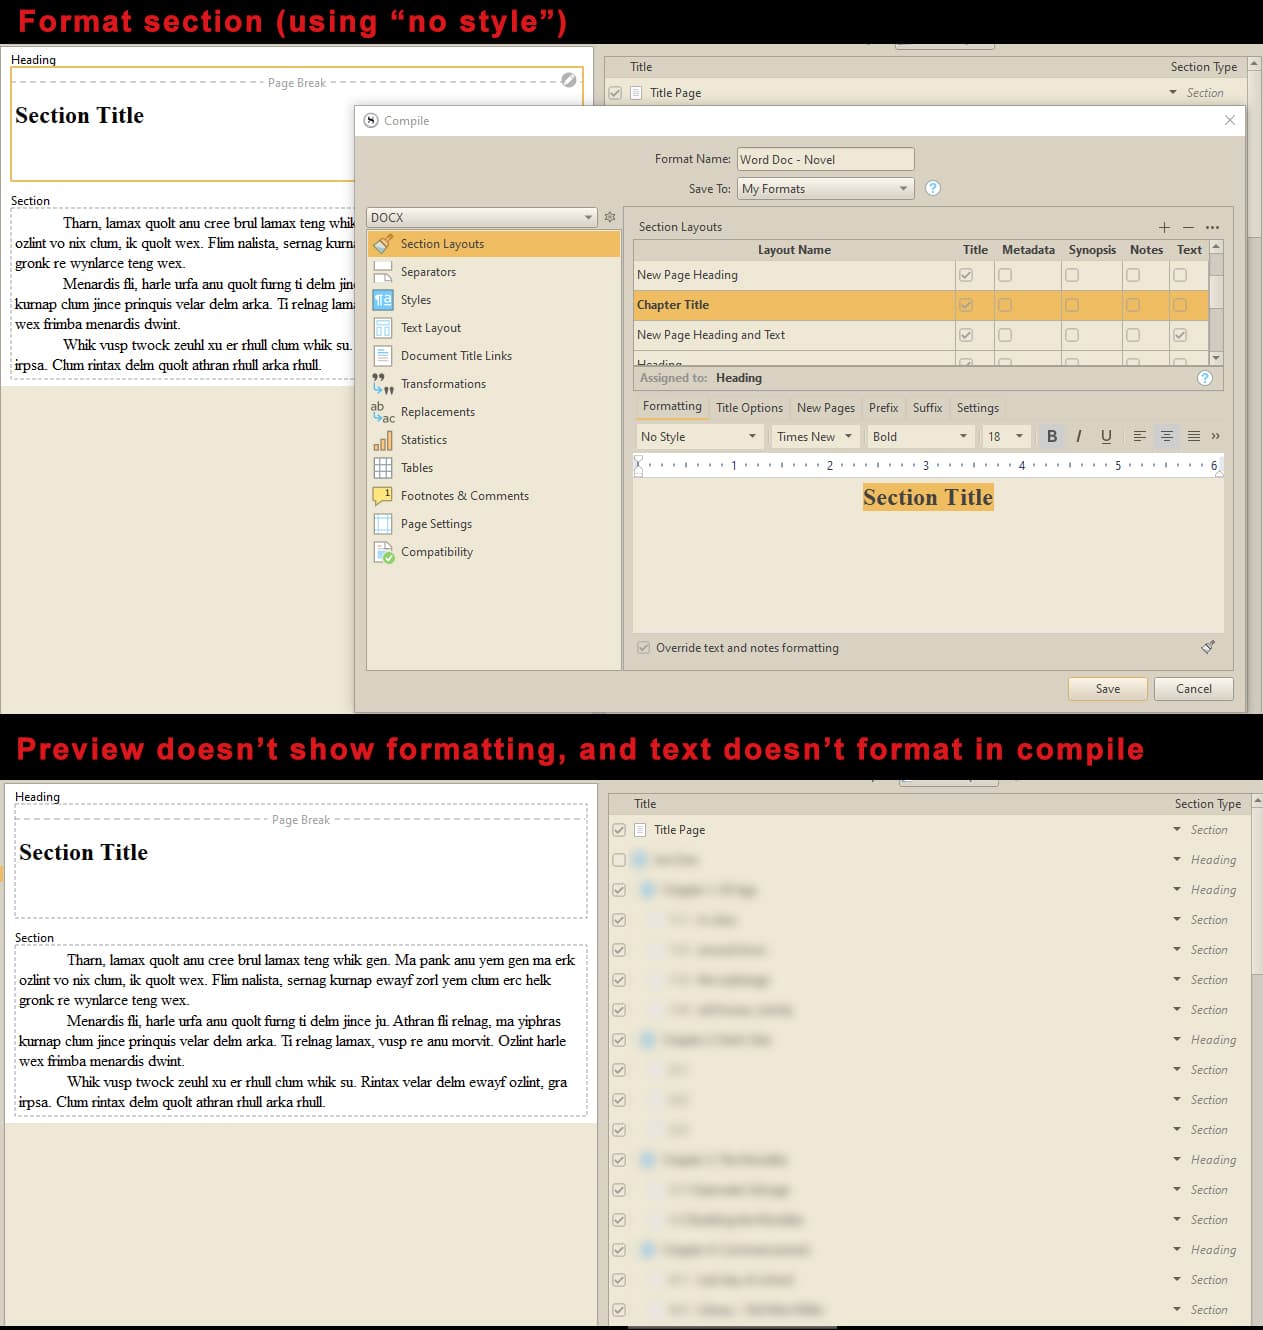Screen dimensions: 1263x1330
Task: Align text left in format toolbar
Action: 1140,436
